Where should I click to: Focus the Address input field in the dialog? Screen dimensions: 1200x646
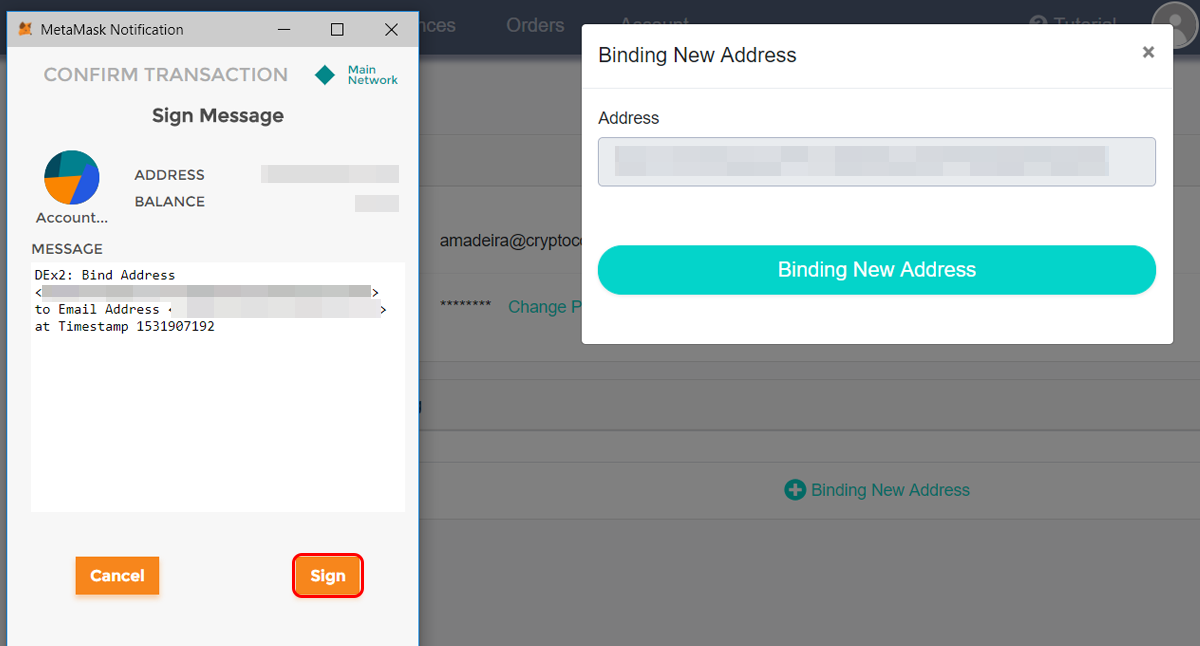tap(877, 162)
